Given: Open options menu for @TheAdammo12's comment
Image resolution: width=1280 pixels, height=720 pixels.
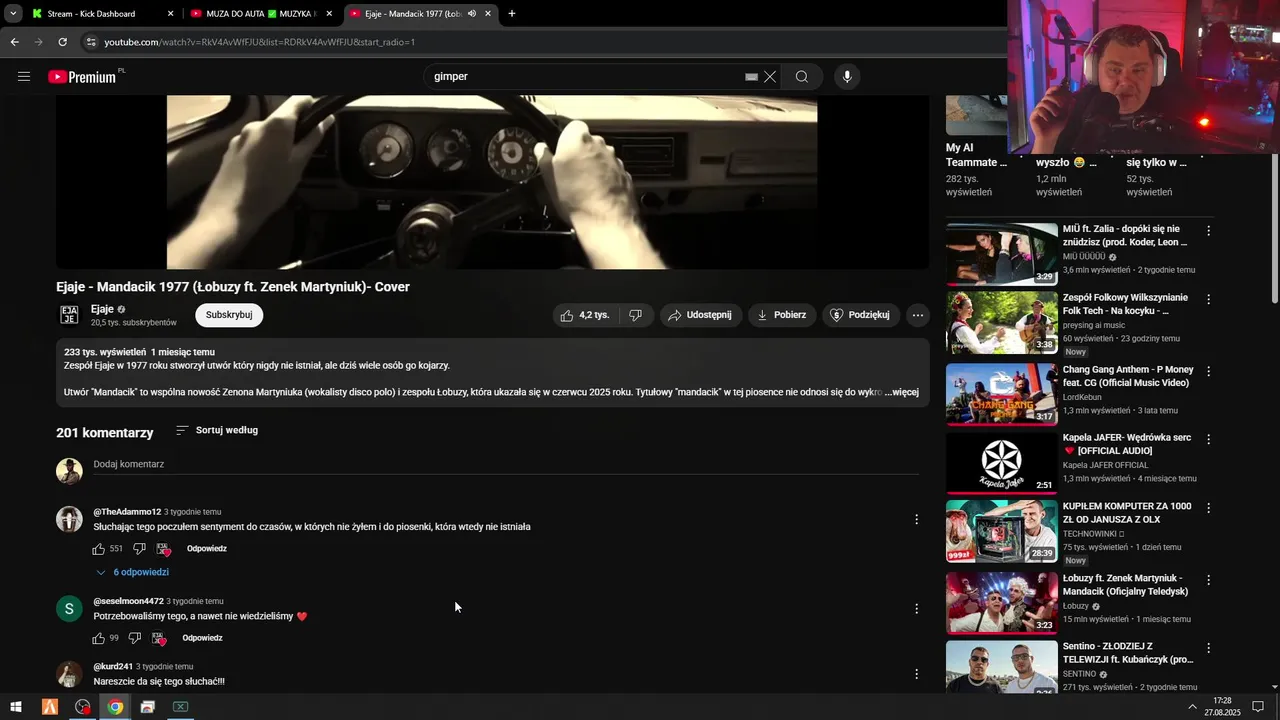Looking at the screenshot, I should click(x=916, y=519).
